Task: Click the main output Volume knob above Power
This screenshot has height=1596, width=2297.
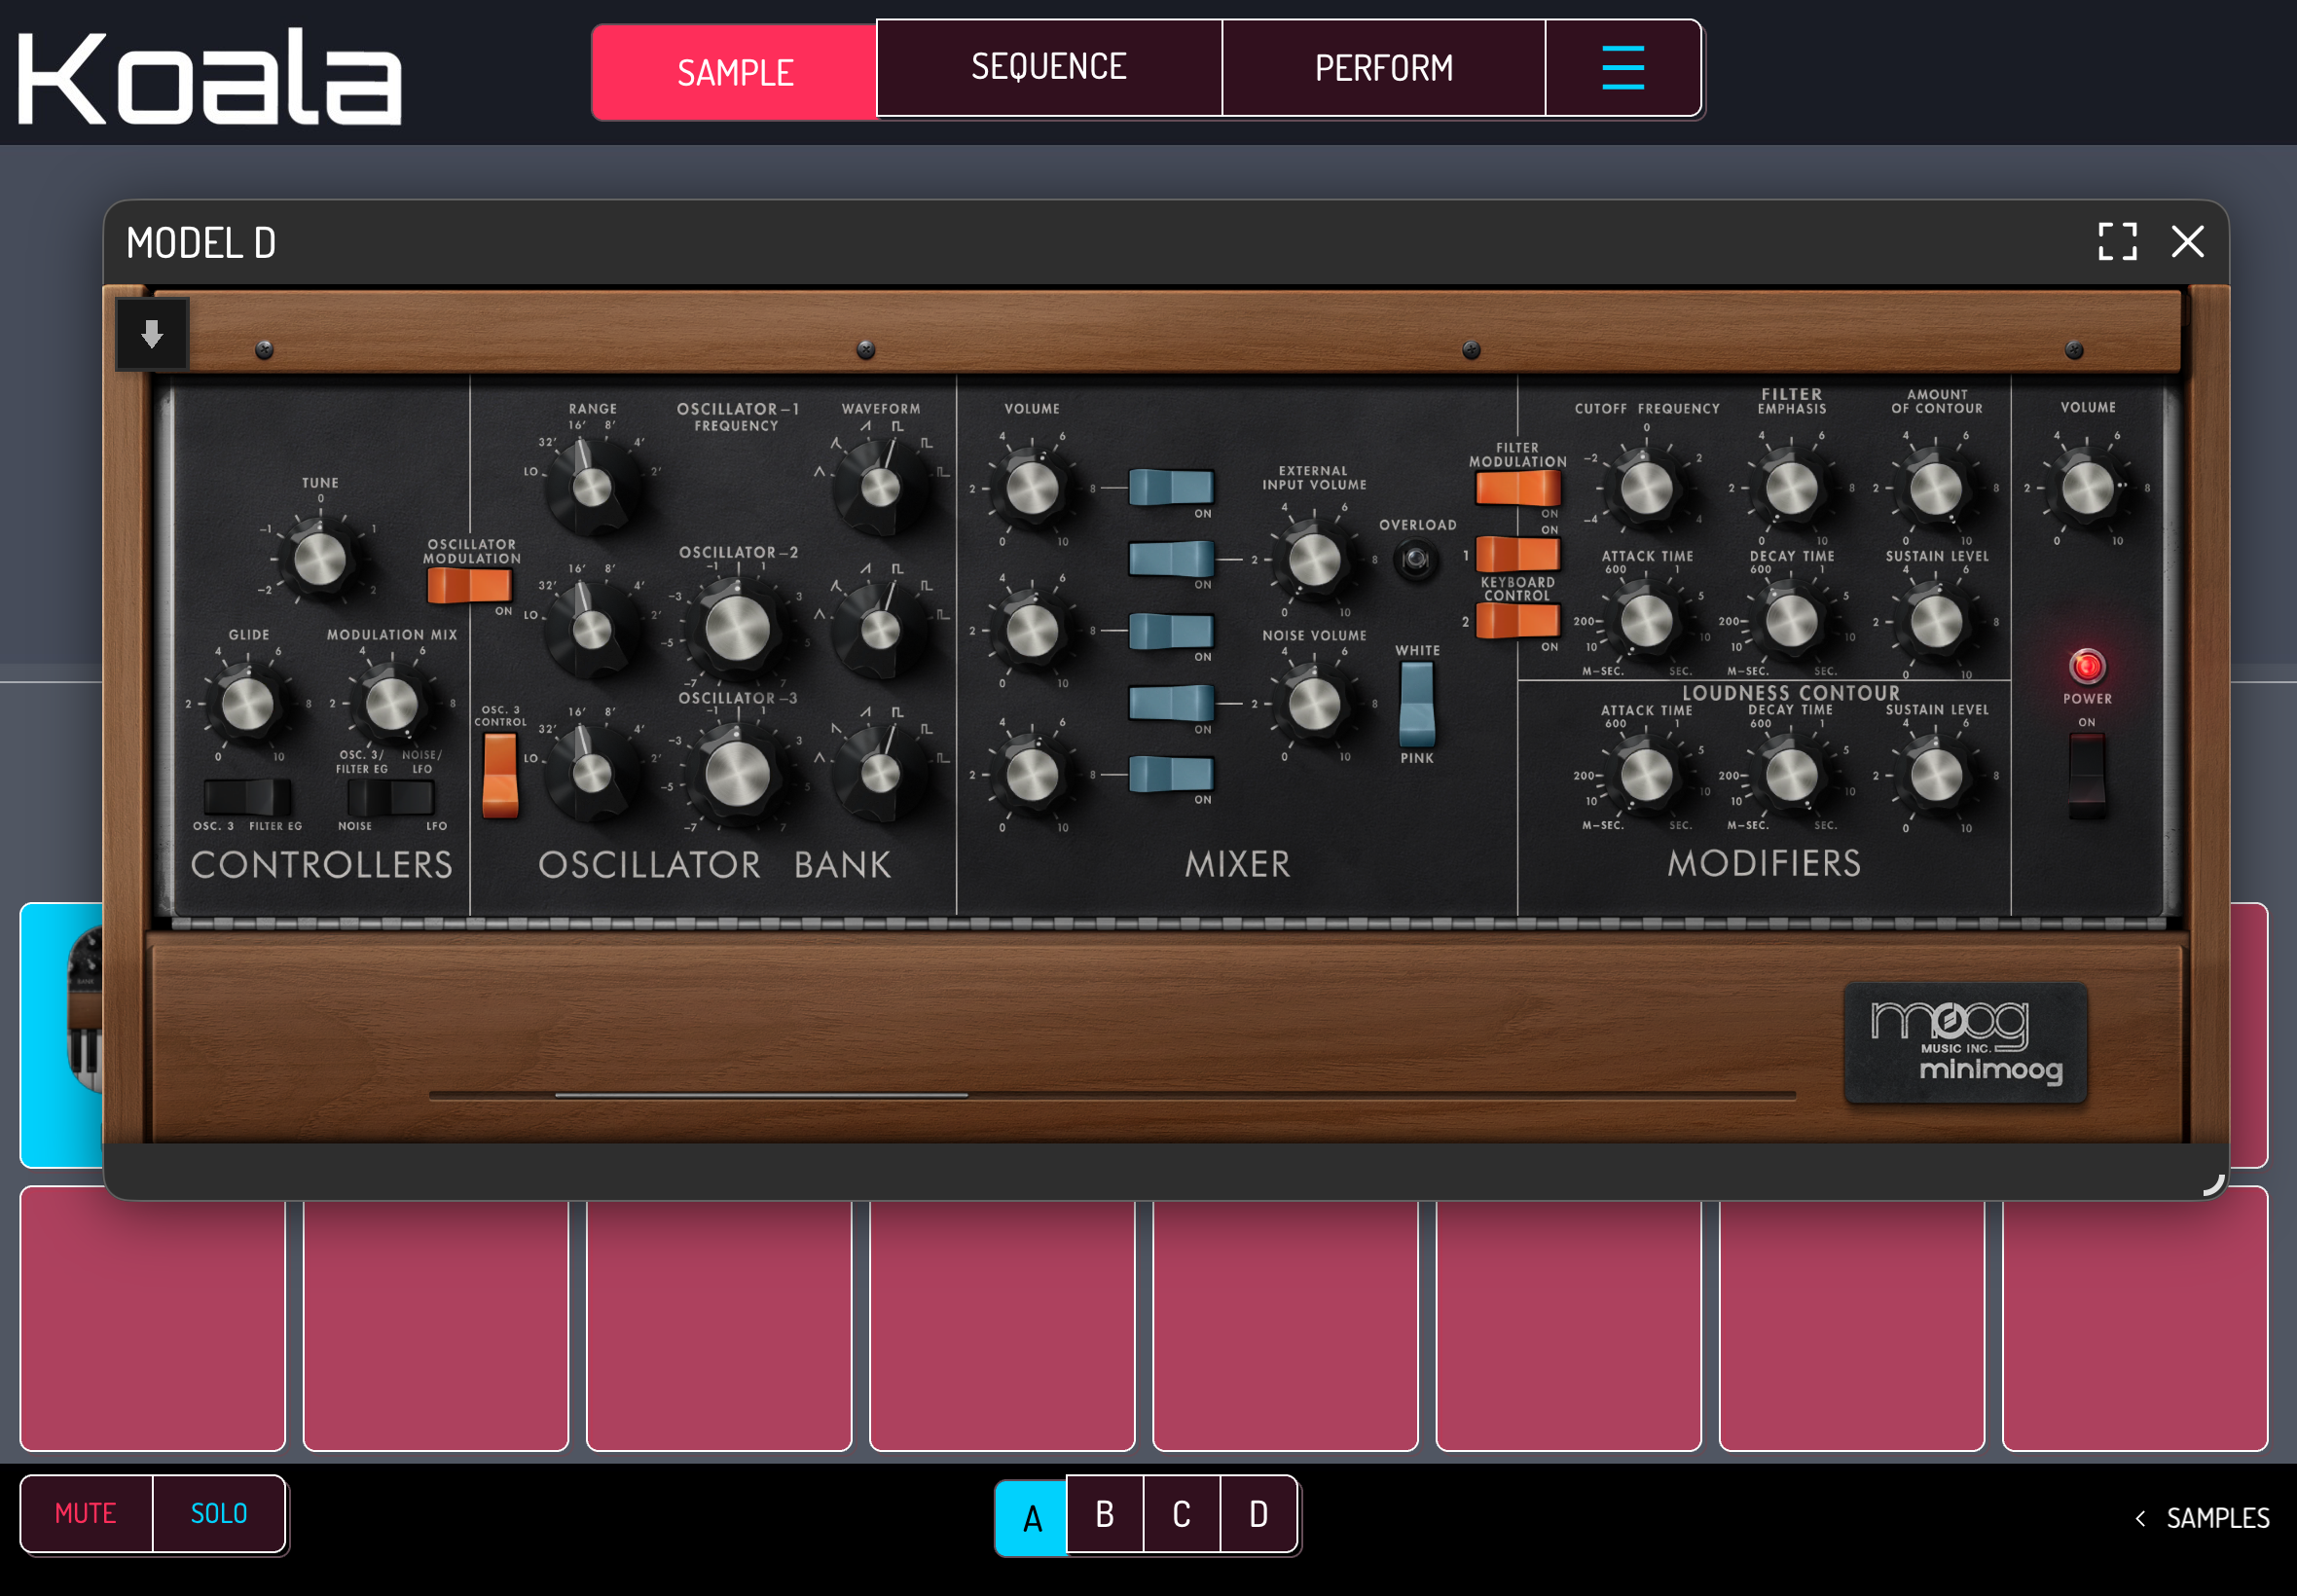Action: pos(2087,488)
